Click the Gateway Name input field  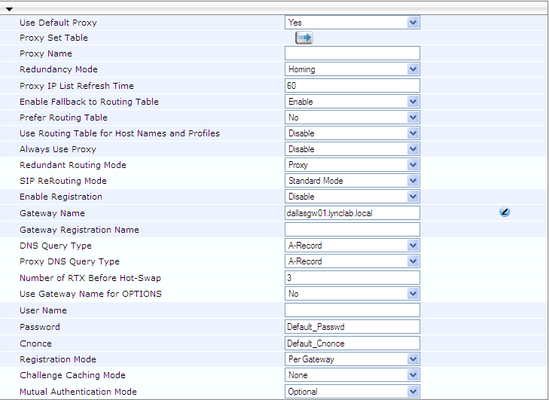pyautogui.click(x=352, y=213)
